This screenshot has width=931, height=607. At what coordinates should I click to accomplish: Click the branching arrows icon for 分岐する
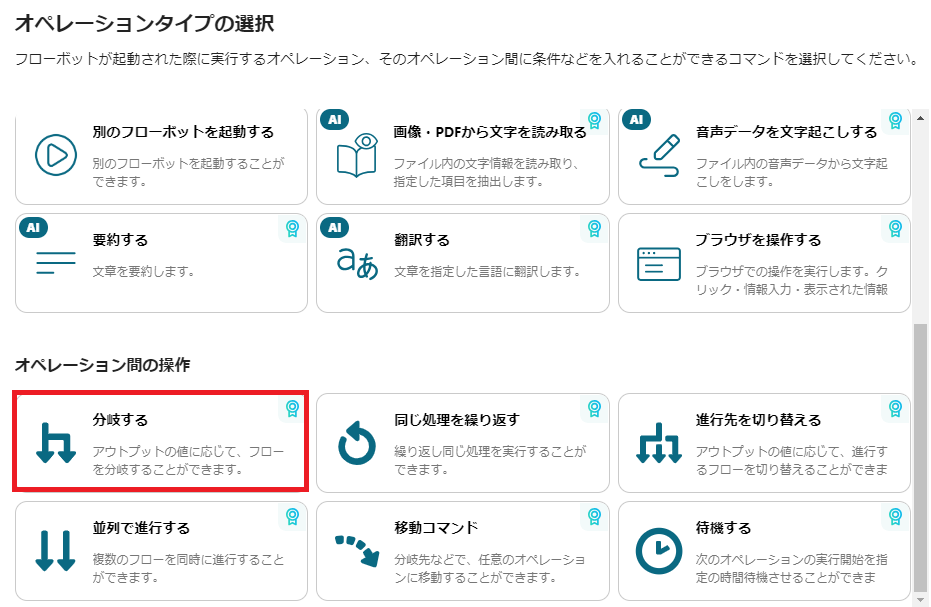56,443
